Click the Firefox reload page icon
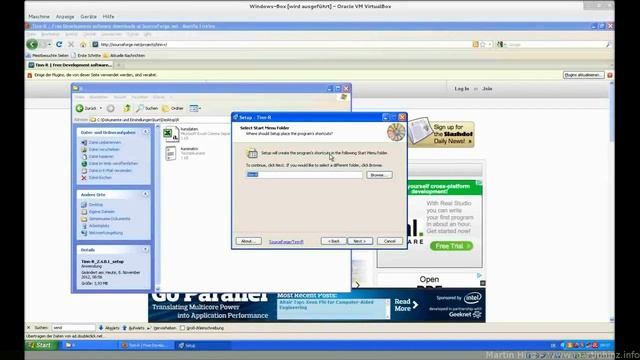Viewport: 640px width, 360px height. 59,44
